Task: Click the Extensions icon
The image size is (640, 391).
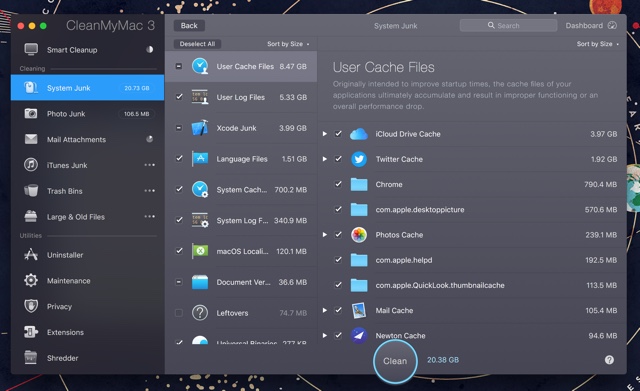Action: pos(31,332)
